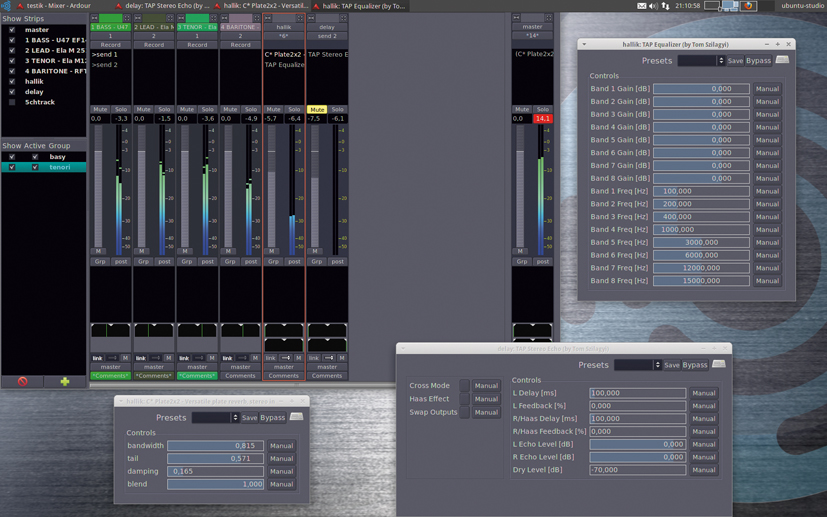Open the Ubuntu Studio main menu icon
The image size is (827, 517).
6,6
